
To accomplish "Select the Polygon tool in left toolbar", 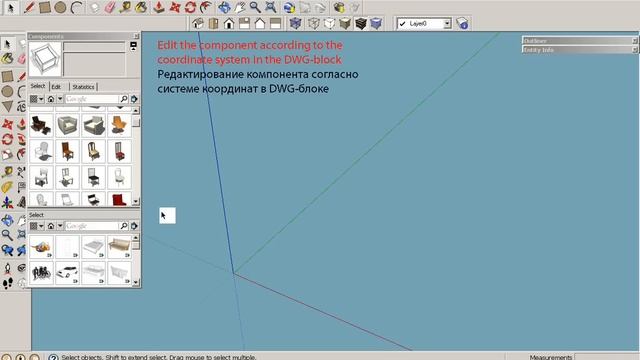I will click(7, 107).
